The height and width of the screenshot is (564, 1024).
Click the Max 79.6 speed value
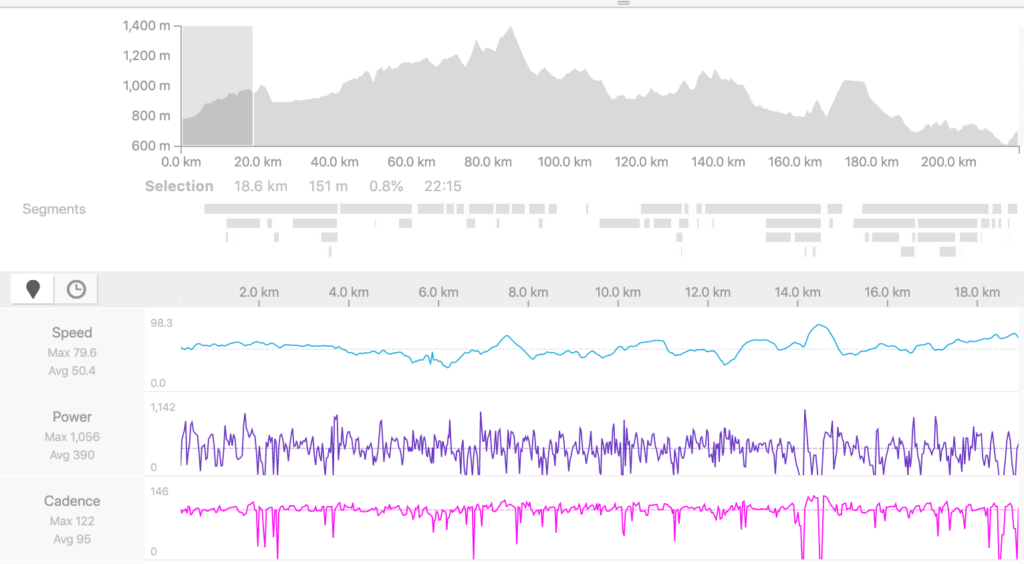[x=72, y=353]
